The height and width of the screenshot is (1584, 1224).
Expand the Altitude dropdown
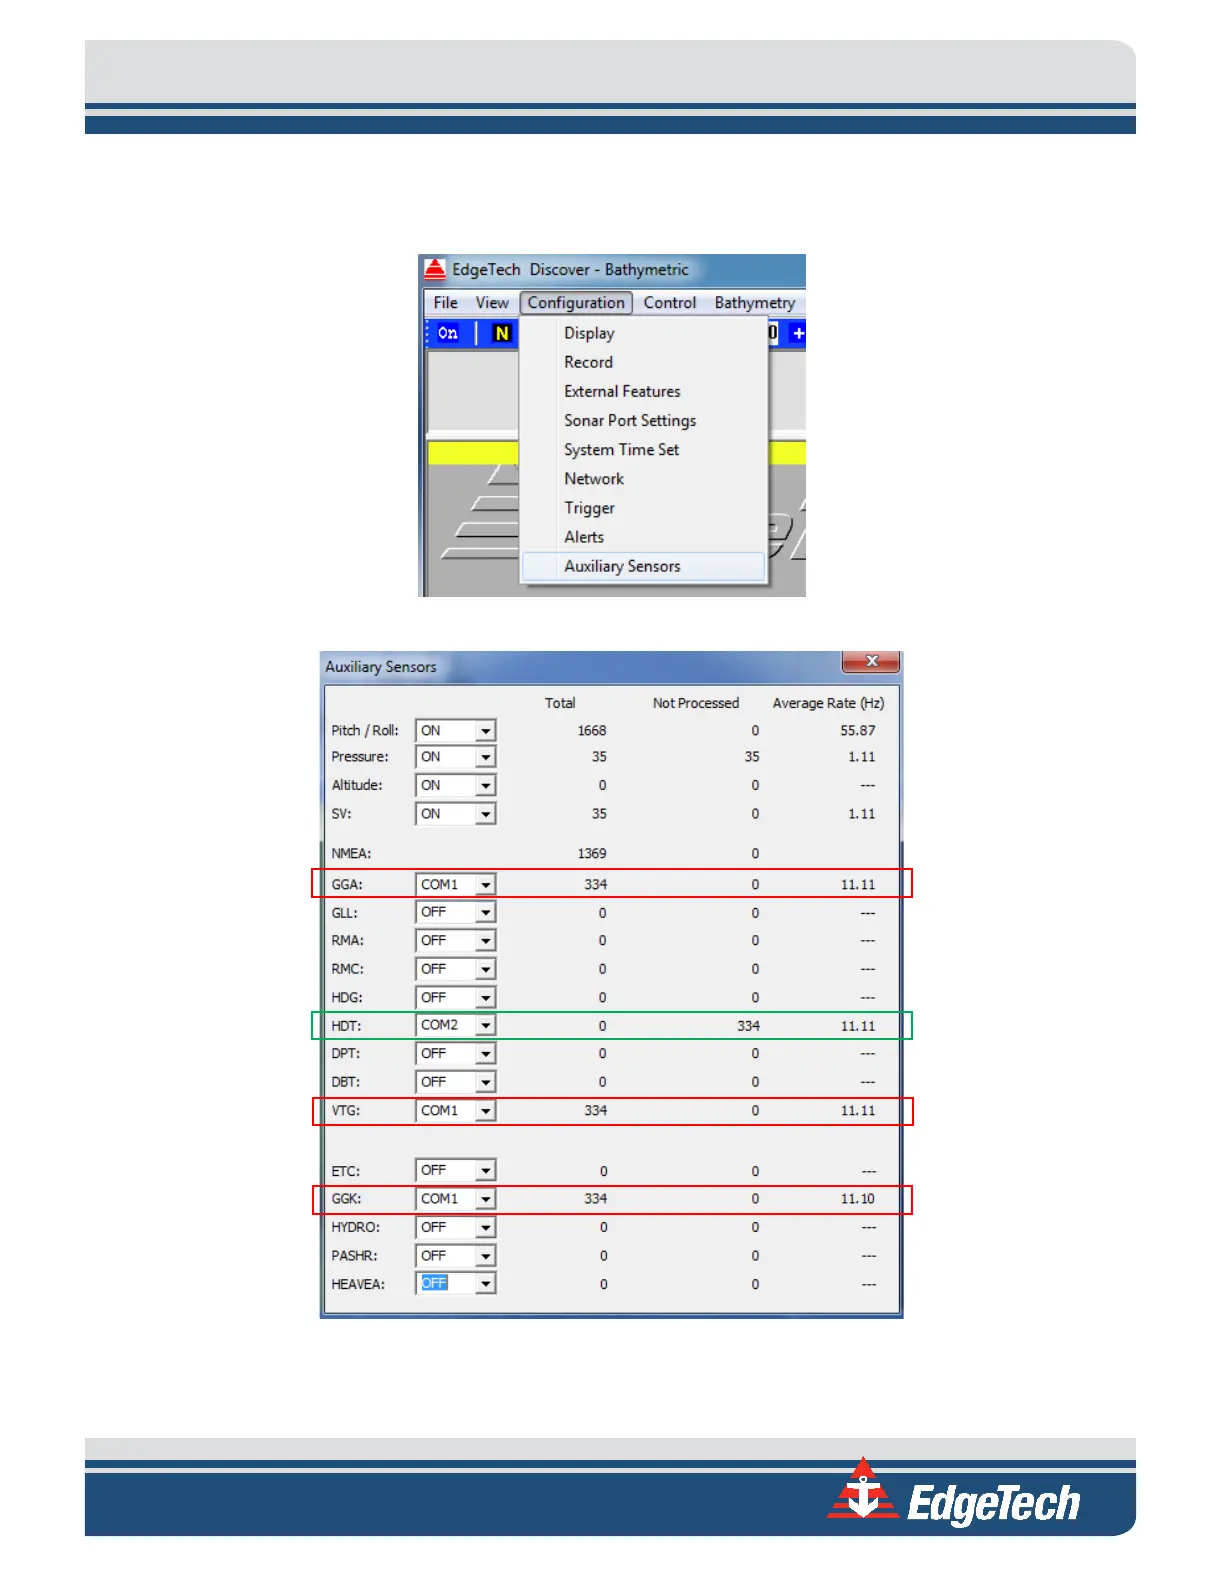(x=485, y=786)
